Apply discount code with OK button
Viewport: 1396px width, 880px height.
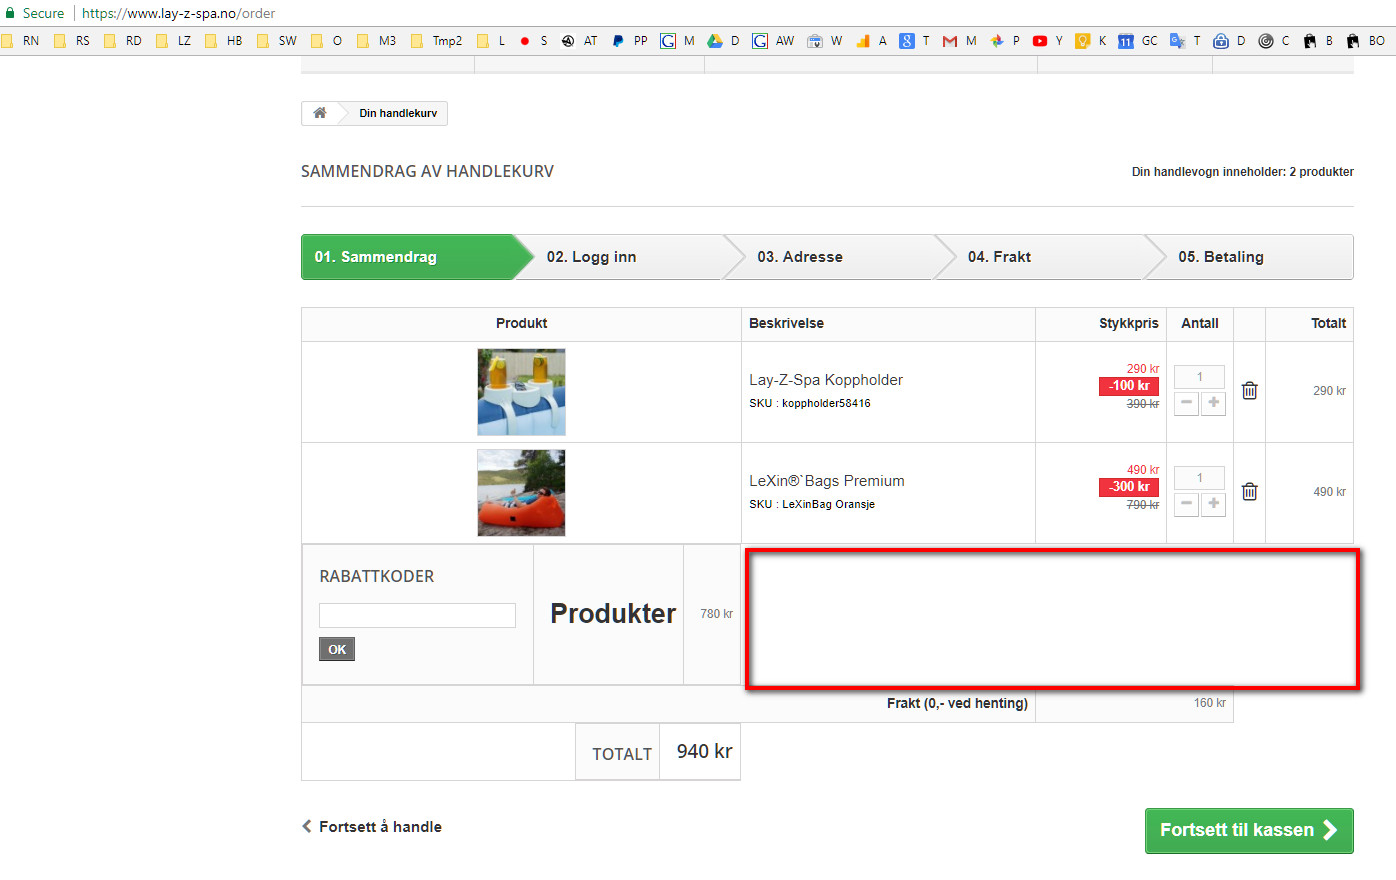coord(337,650)
